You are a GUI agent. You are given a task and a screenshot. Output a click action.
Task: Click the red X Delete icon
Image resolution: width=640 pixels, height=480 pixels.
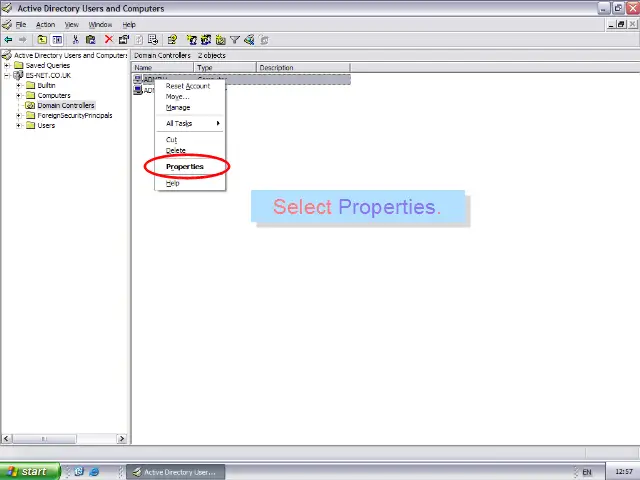[x=109, y=39]
